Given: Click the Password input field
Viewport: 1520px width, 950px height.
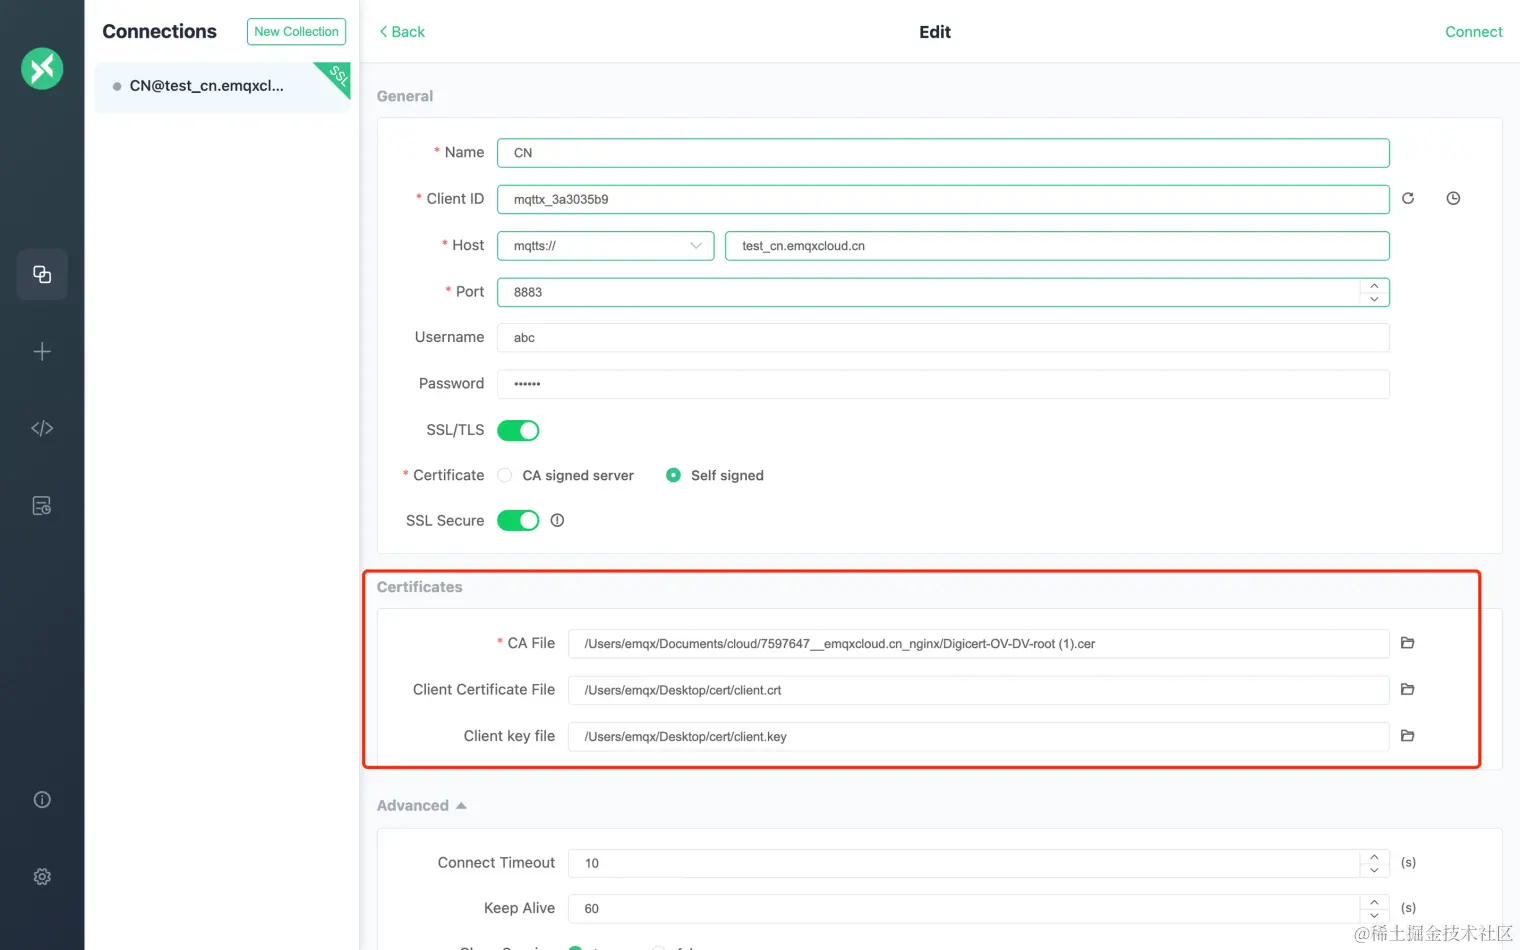Looking at the screenshot, I should (943, 384).
